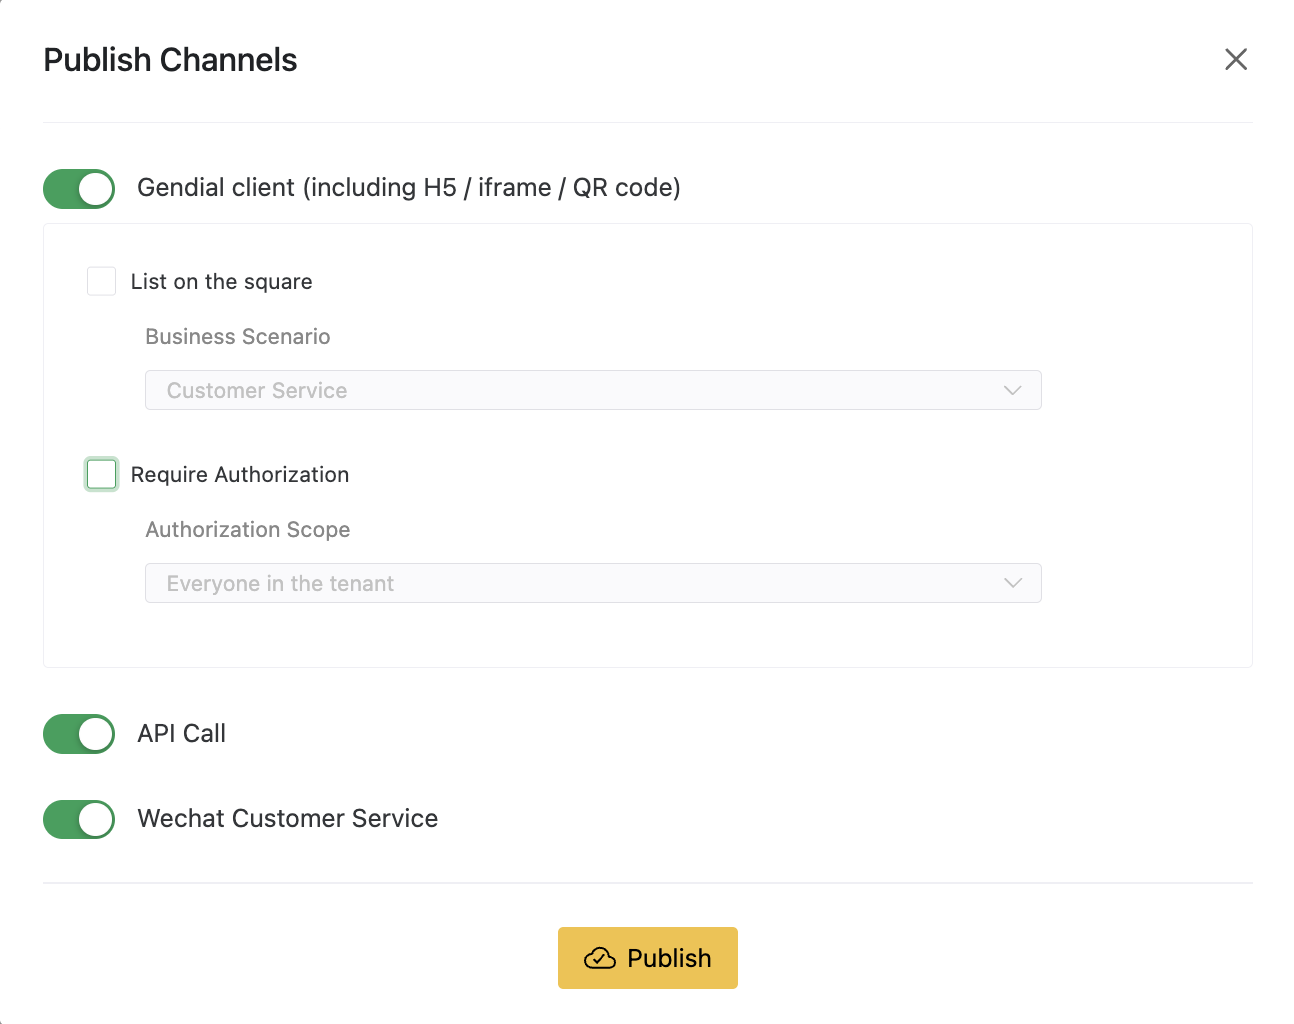
Task: Click the "Authorization Scope" field label
Action: tap(247, 530)
